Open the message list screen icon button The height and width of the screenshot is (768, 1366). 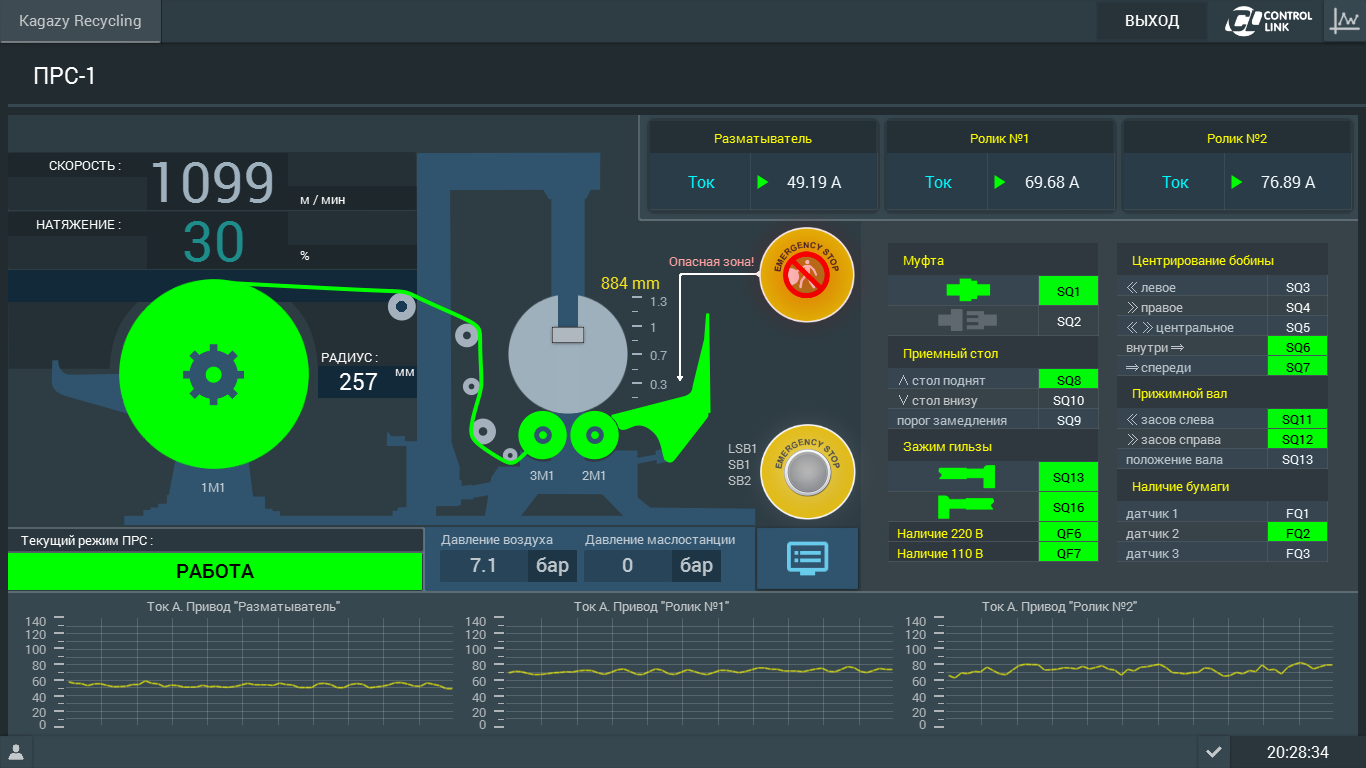[x=808, y=558]
